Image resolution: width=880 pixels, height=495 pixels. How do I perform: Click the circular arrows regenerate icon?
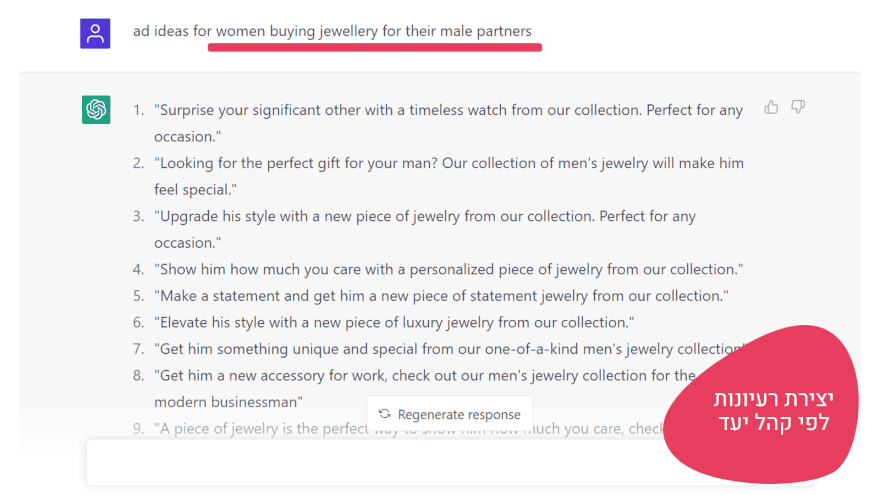[384, 414]
